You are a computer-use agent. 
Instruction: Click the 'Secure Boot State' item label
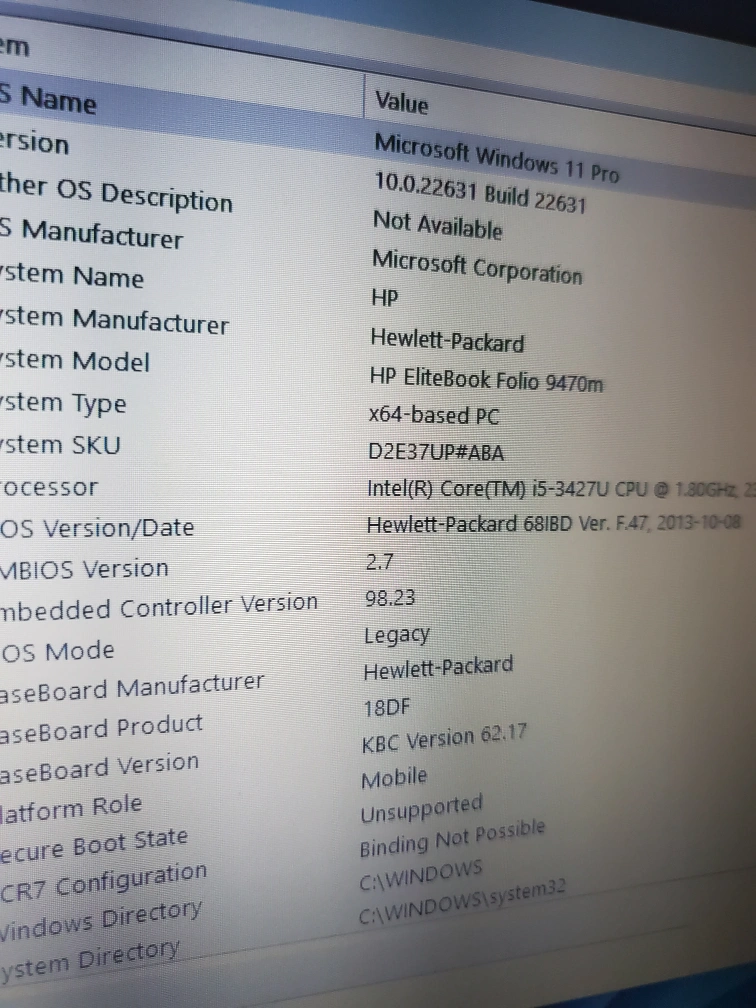(x=94, y=847)
